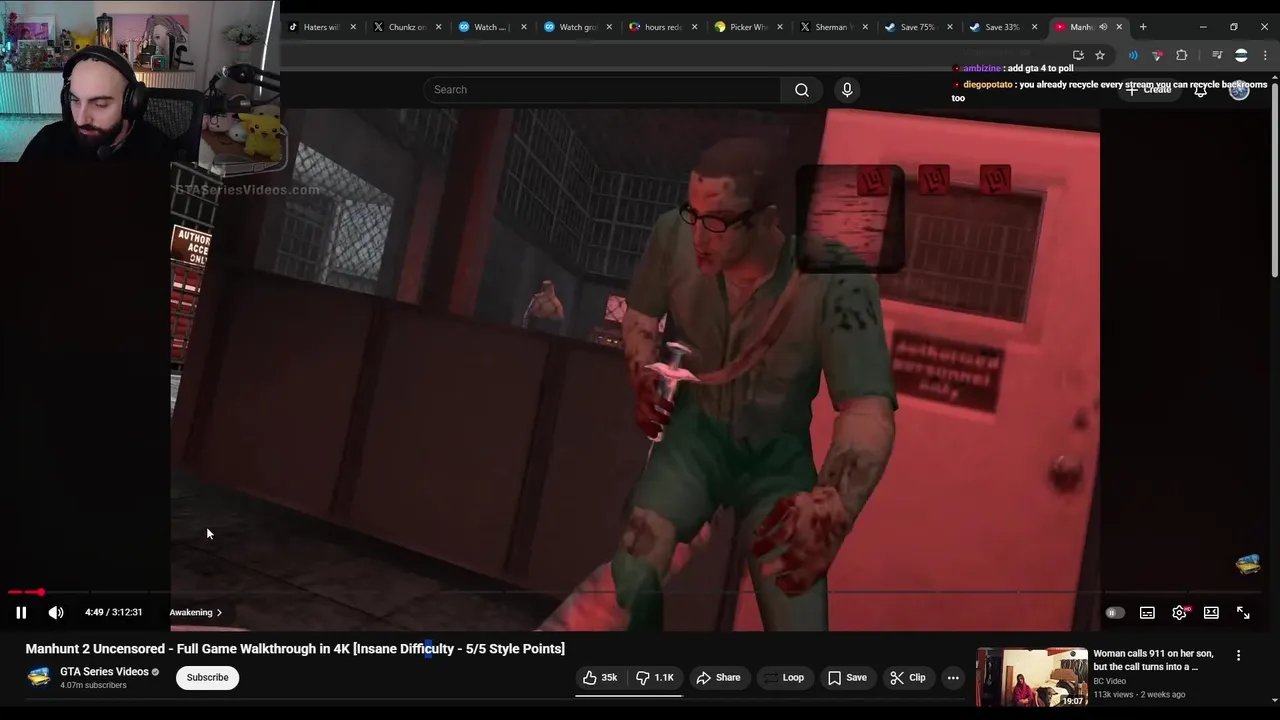Open the GTA Series Videos channel name link
1280x720 pixels.
tap(104, 672)
